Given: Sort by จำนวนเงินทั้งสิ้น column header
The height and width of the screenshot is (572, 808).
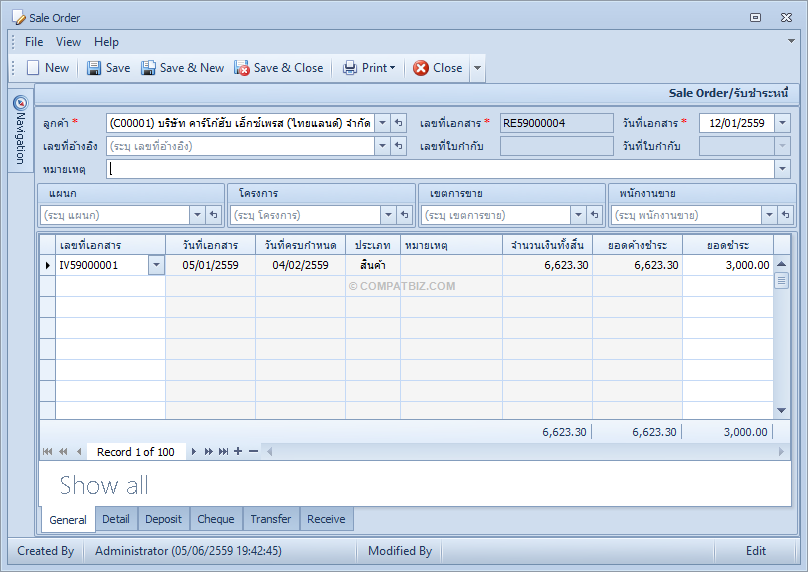Looking at the screenshot, I should 547,245.
